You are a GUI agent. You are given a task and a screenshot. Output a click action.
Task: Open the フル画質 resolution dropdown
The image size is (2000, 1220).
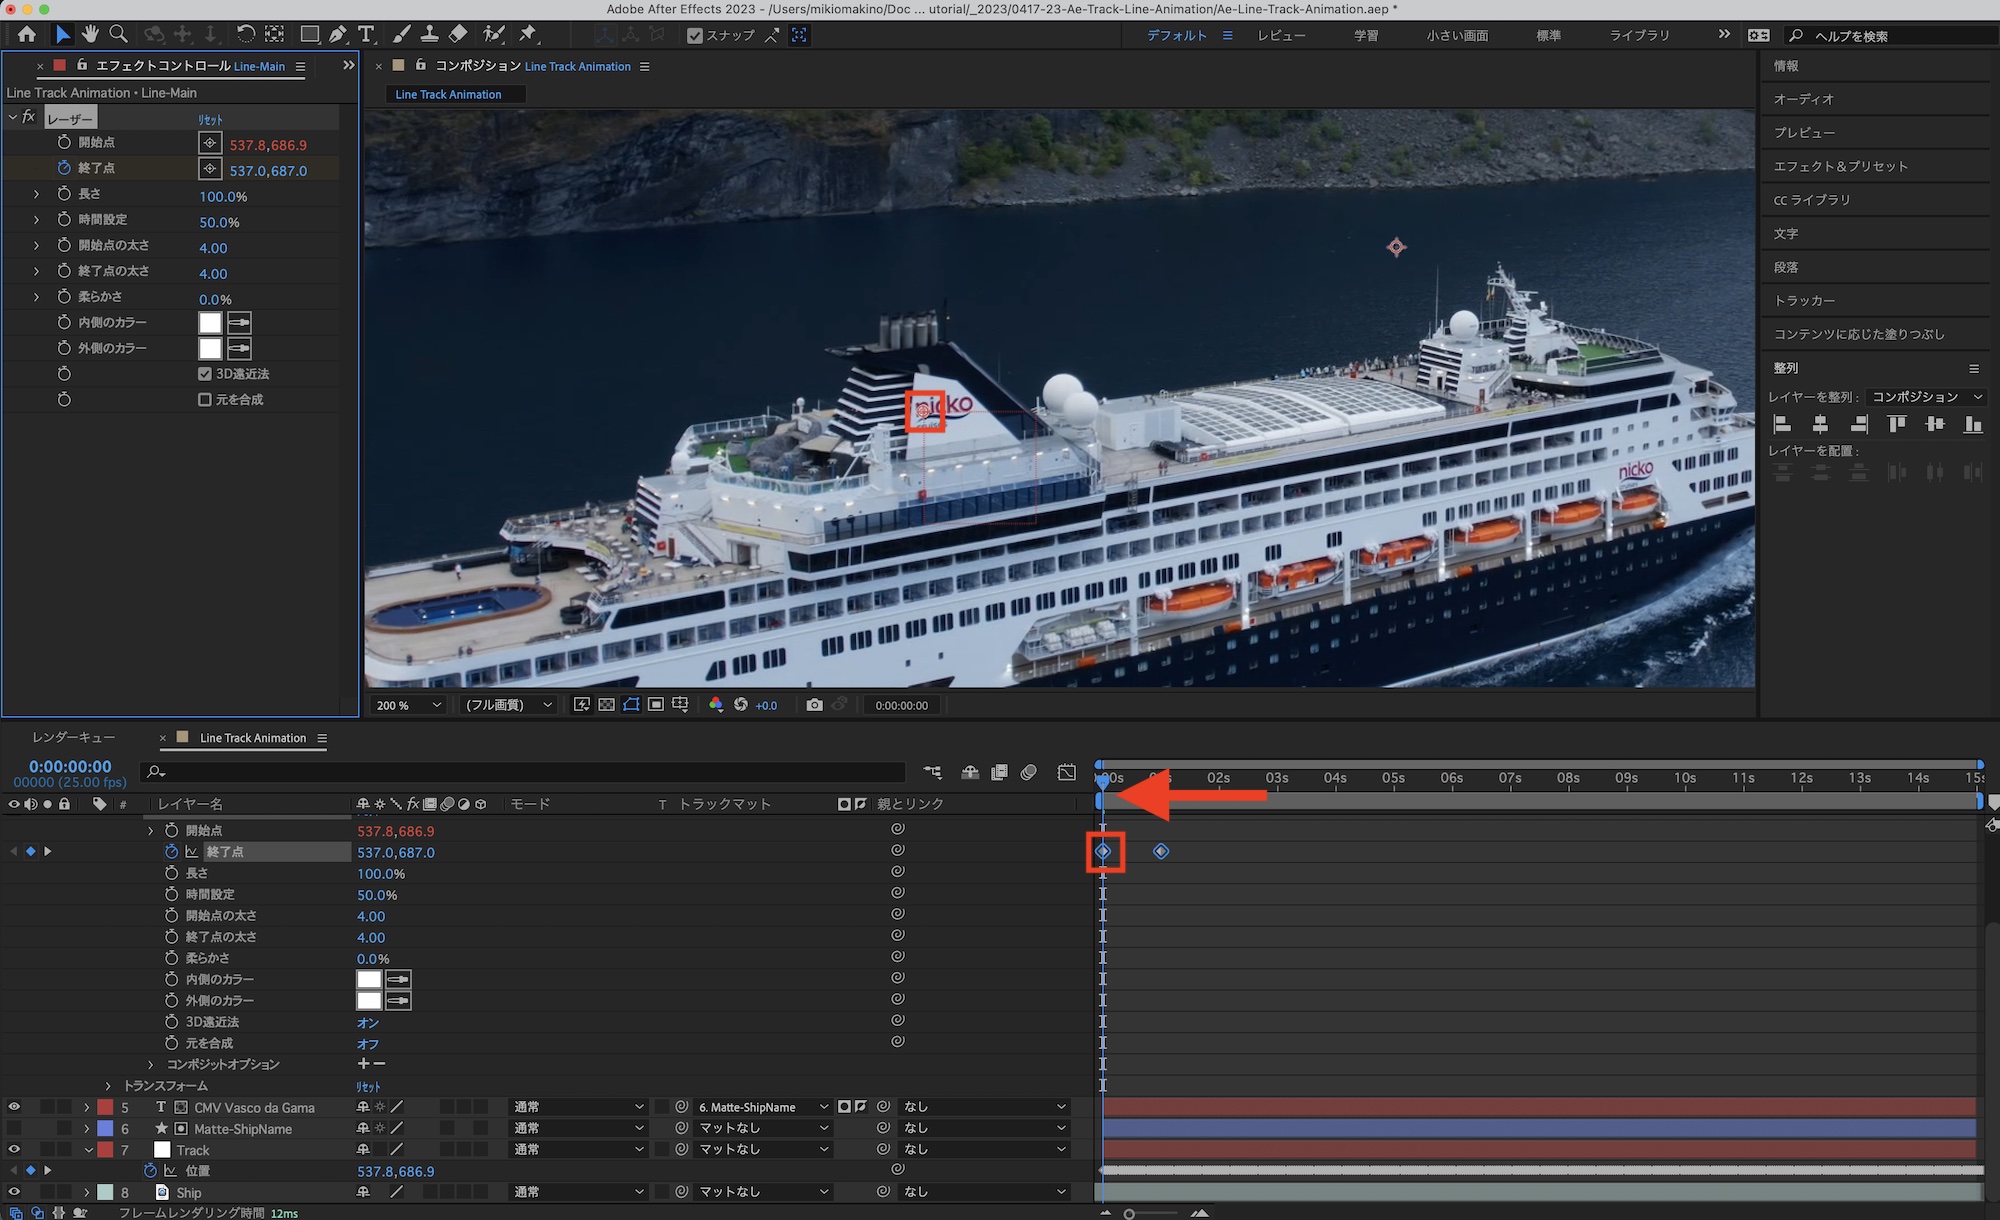(508, 705)
